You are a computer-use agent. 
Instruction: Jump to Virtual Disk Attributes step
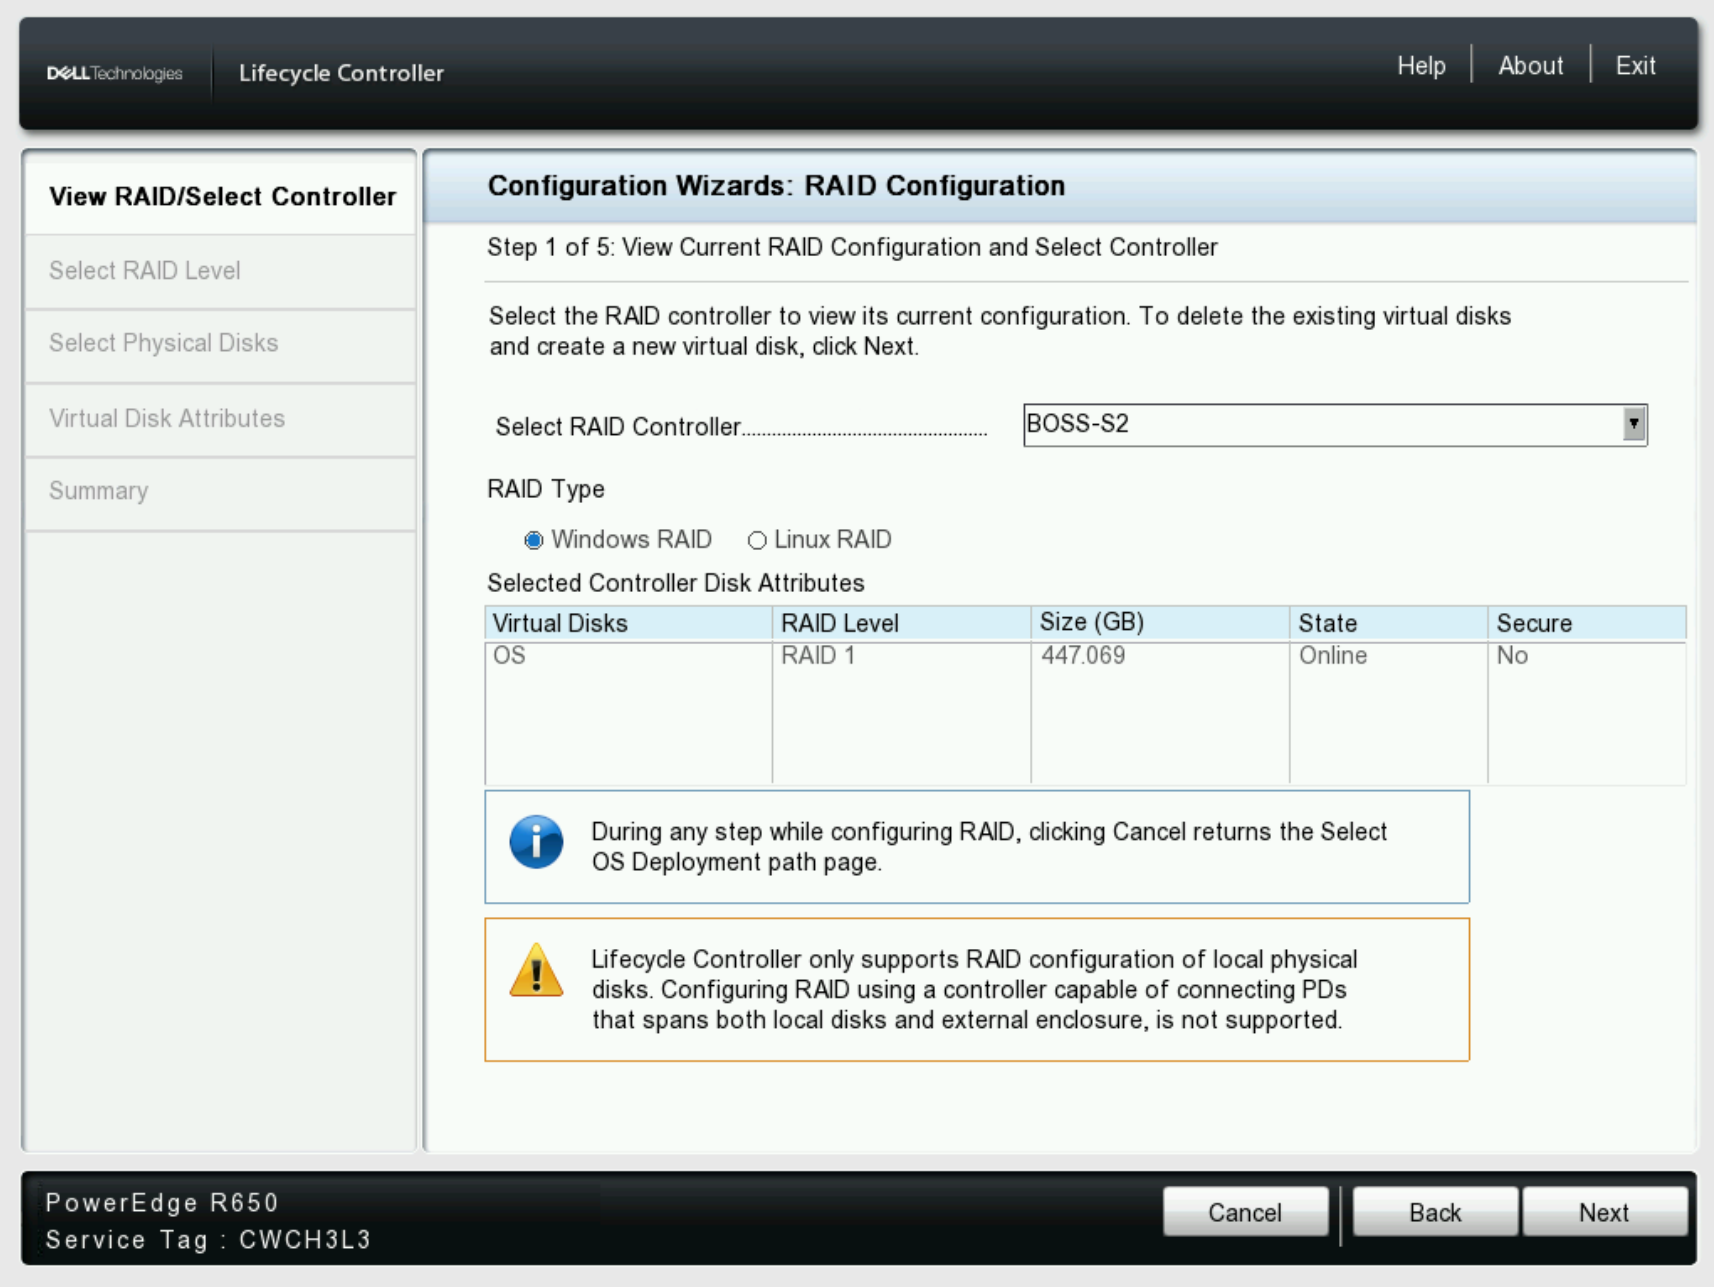pos(167,418)
